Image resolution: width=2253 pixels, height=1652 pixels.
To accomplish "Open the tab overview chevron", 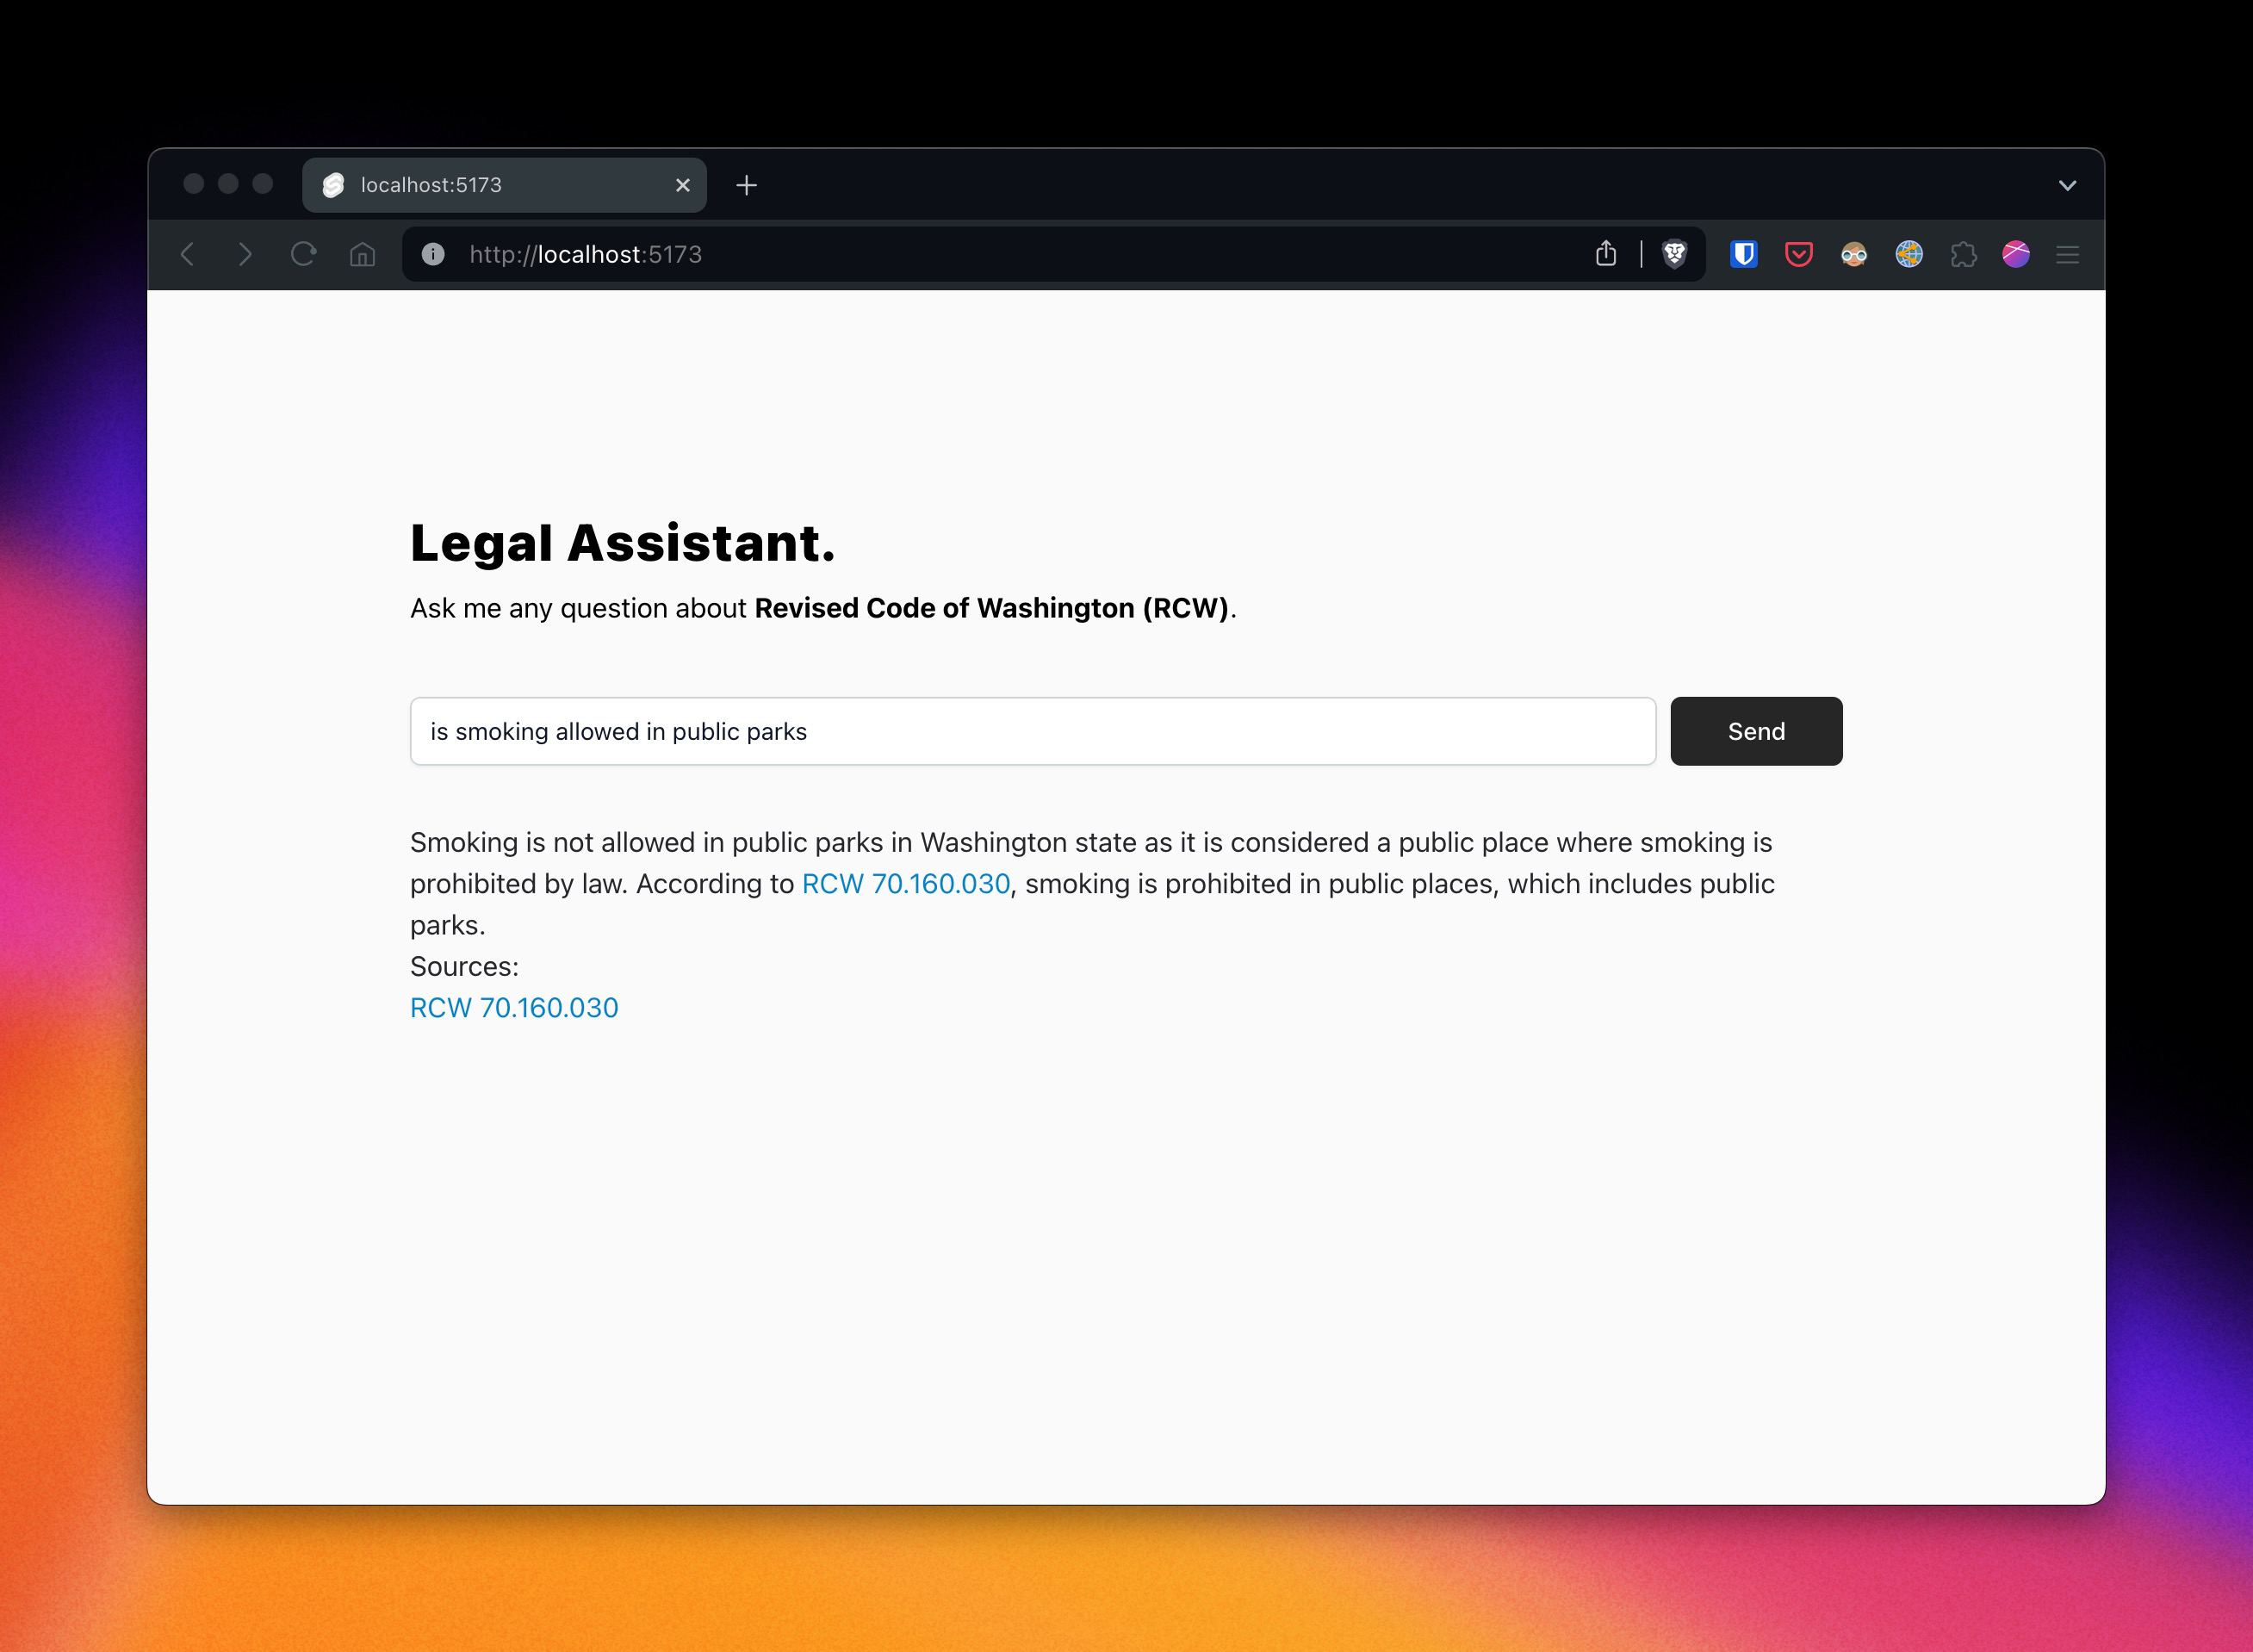I will [2066, 185].
